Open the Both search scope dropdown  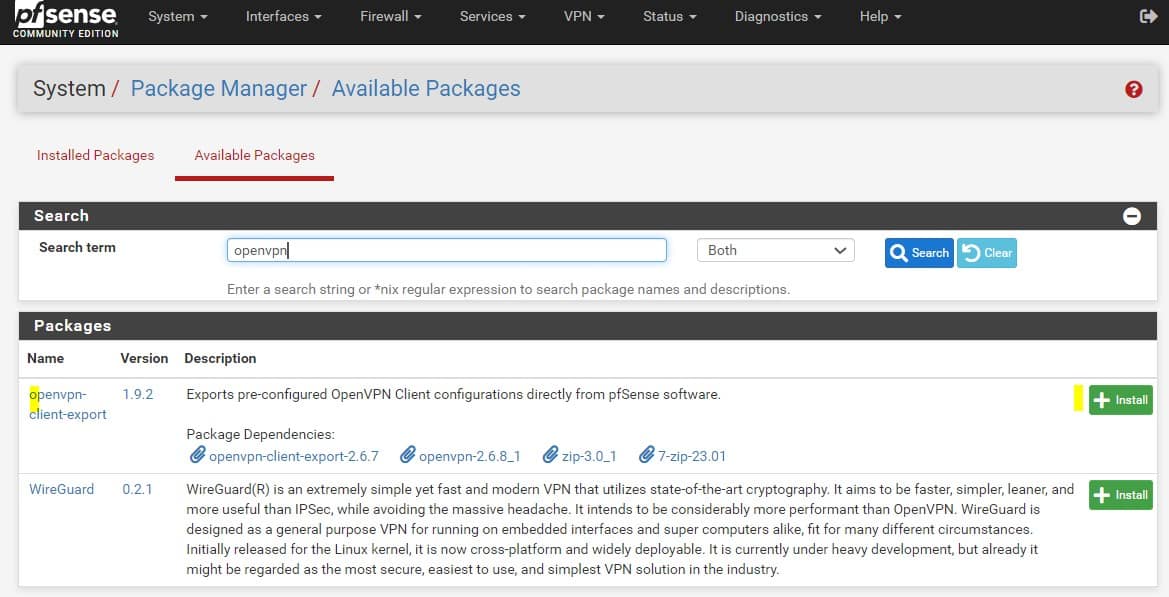click(x=775, y=250)
